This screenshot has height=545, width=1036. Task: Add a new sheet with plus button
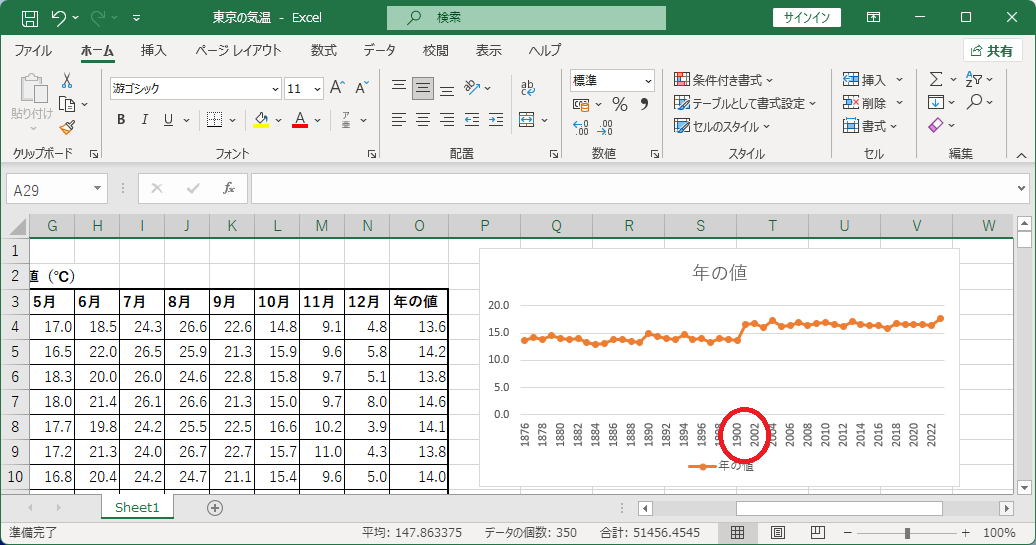pyautogui.click(x=215, y=508)
